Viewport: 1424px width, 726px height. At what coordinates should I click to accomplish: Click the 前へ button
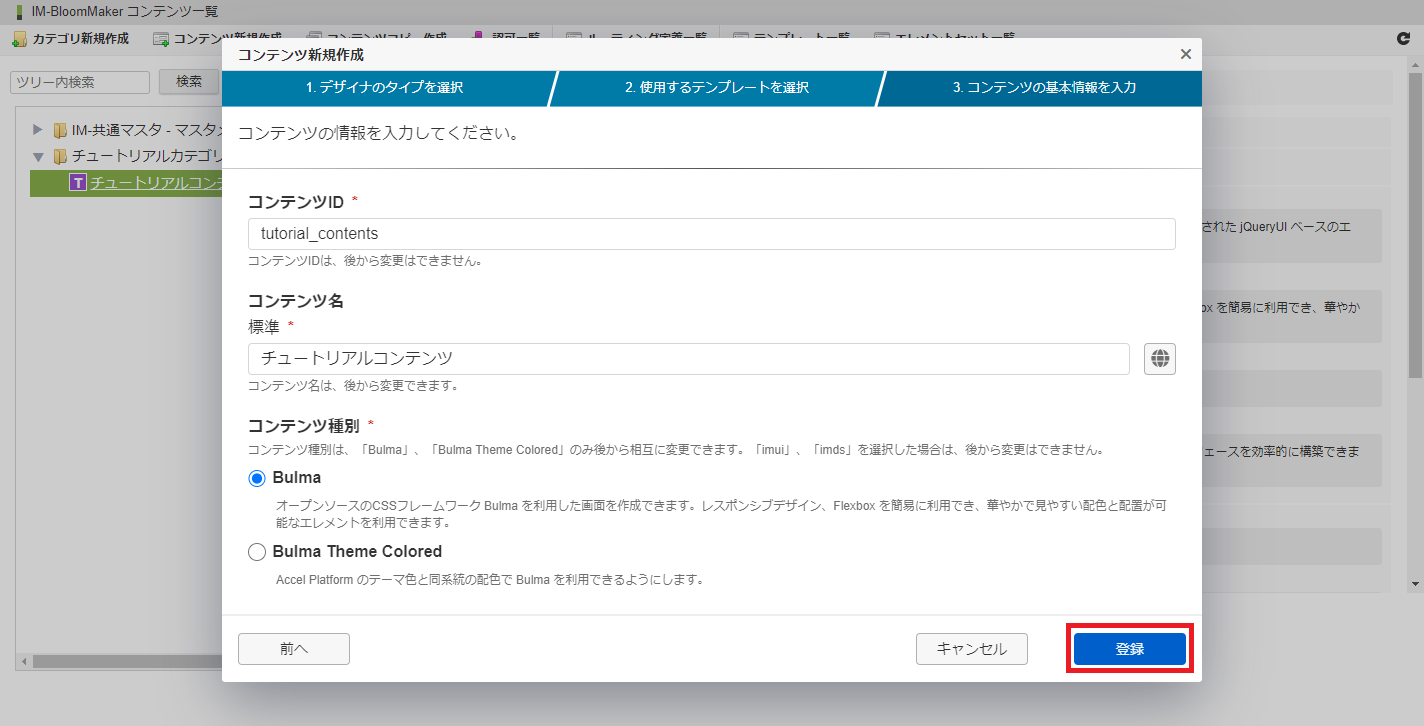pyautogui.click(x=294, y=649)
